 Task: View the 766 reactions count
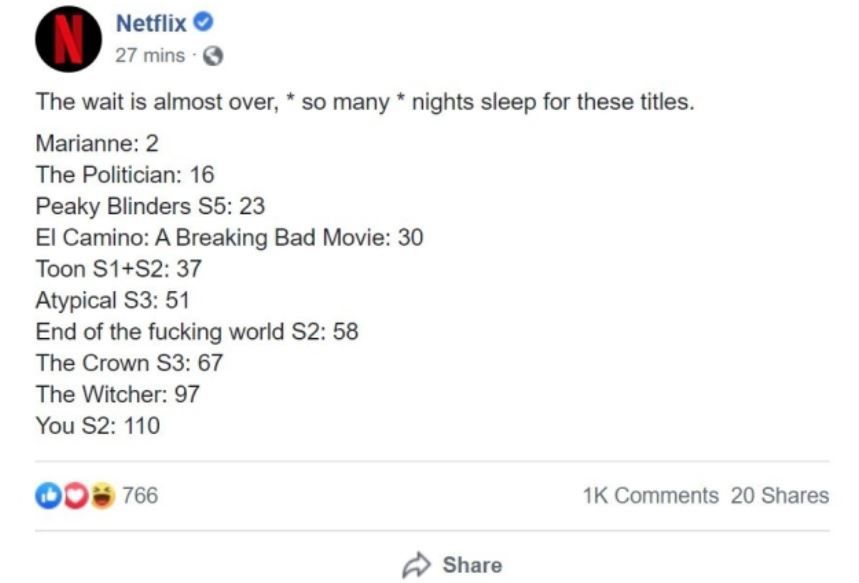tap(140, 495)
